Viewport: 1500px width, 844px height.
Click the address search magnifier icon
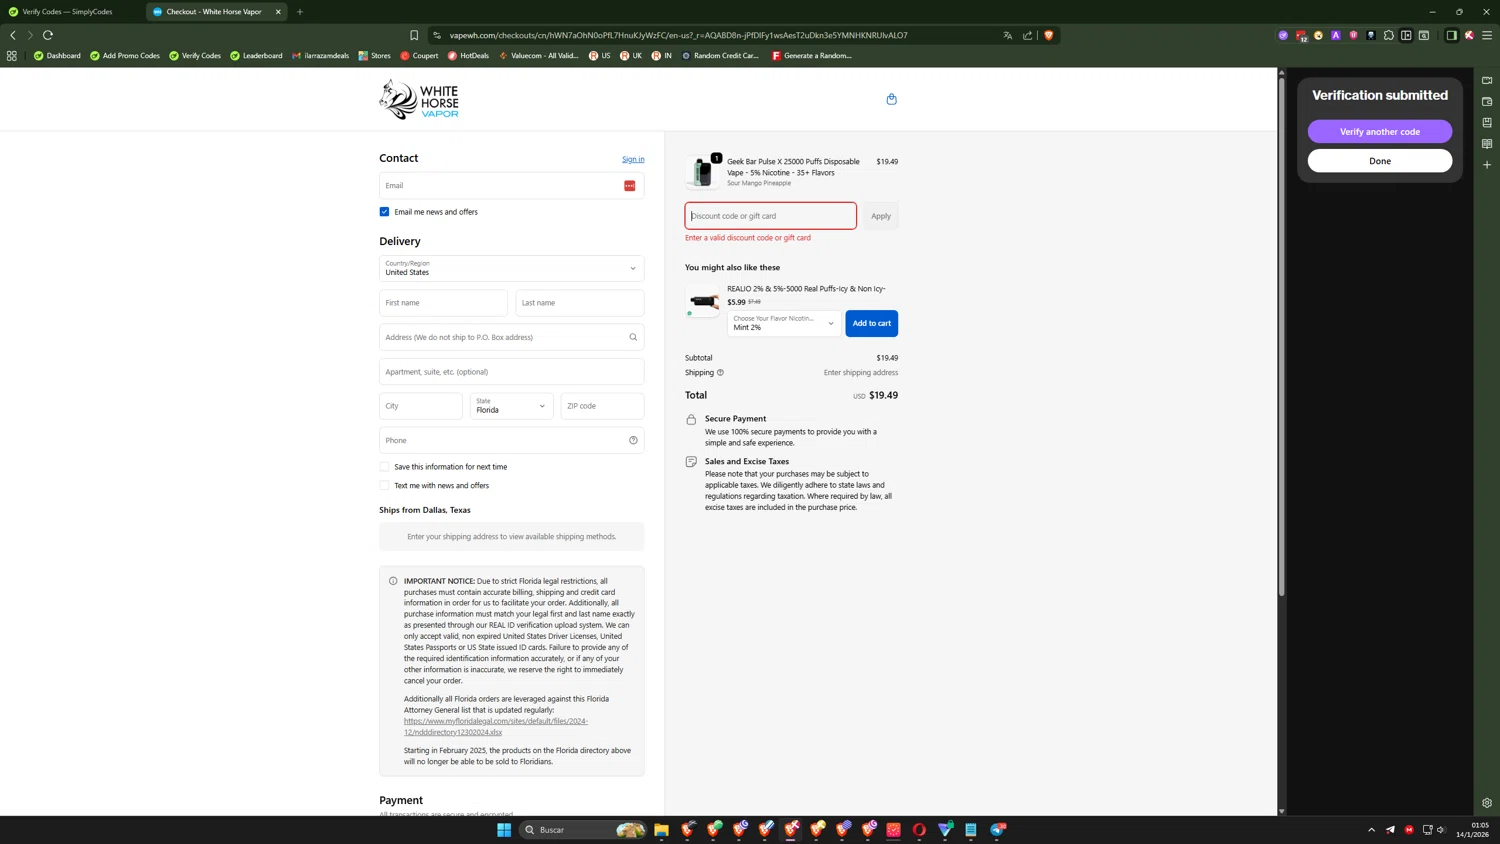tap(633, 337)
